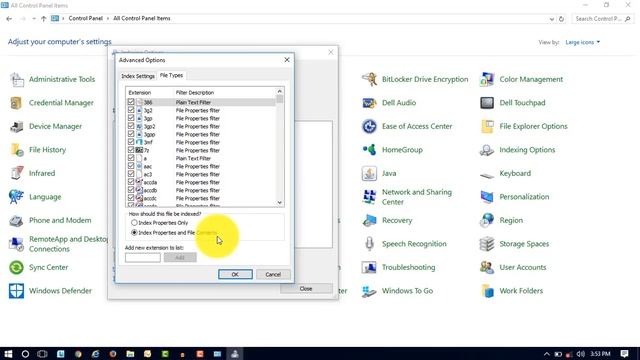The image size is (640, 360).
Task: Refresh the Control Panel address bar
Action: click(x=562, y=19)
